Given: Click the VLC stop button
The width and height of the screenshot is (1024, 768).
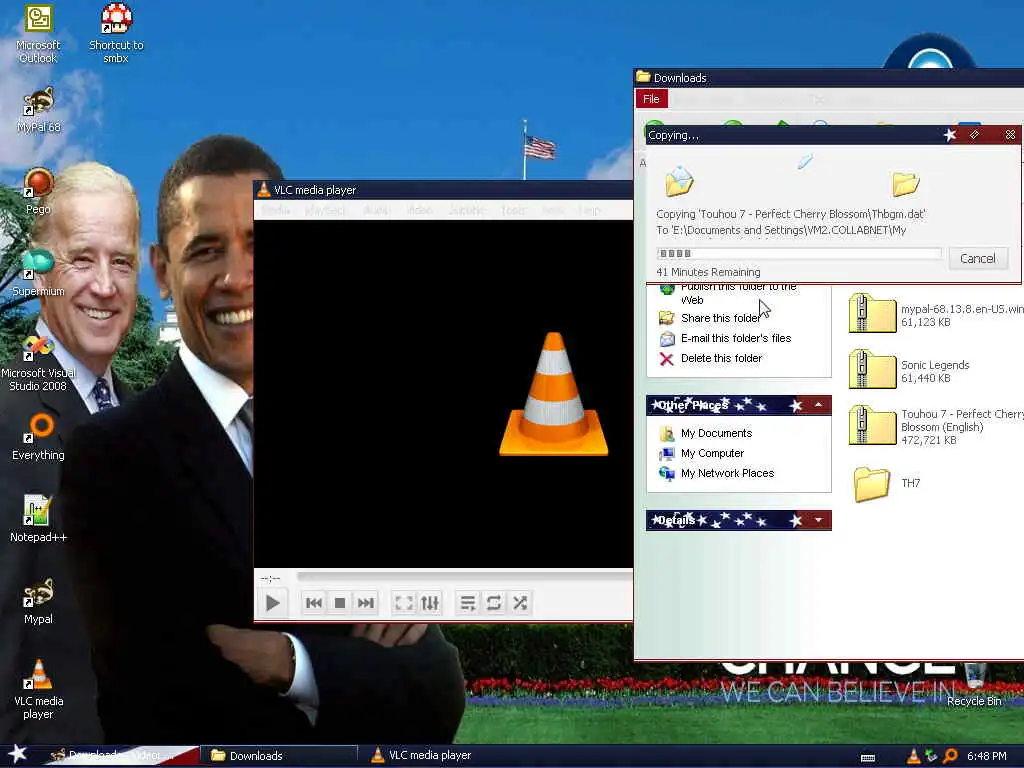Looking at the screenshot, I should 340,603.
